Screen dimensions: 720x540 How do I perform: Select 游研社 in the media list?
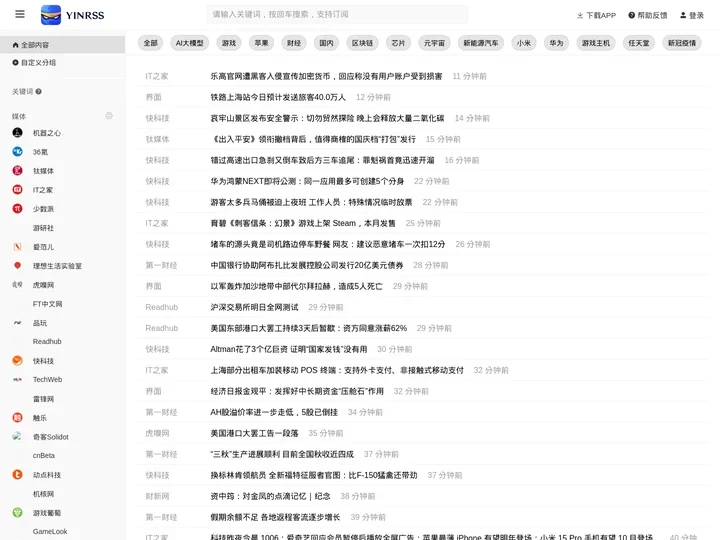[x=43, y=228]
